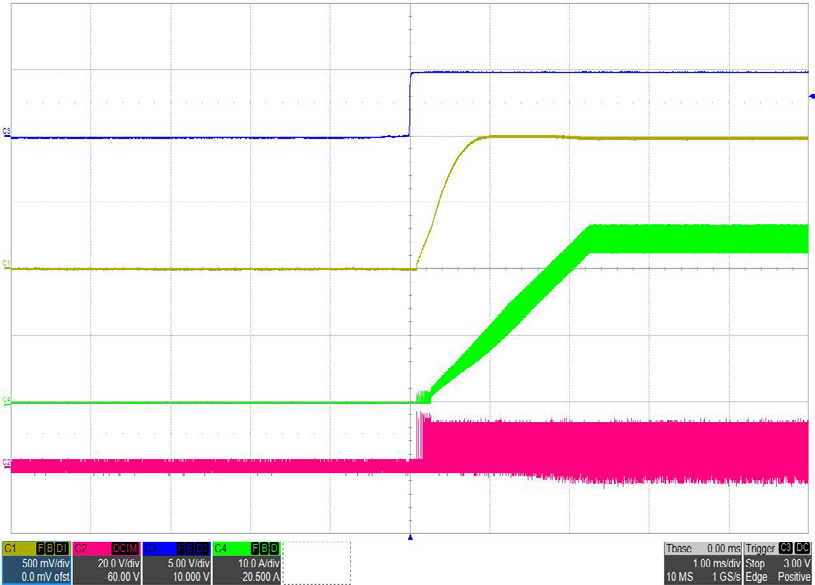Click the 3.00 V trigger level value
Viewport: 815px width, 585px height.
[x=792, y=563]
